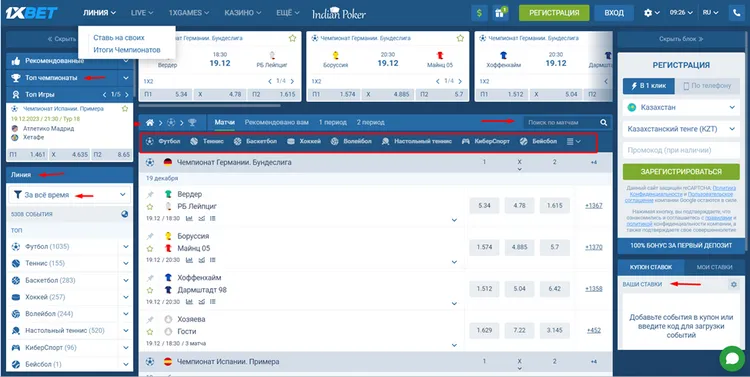Screen dimensions: 750x377
Task: Open the LIVE menu
Action: click(142, 13)
